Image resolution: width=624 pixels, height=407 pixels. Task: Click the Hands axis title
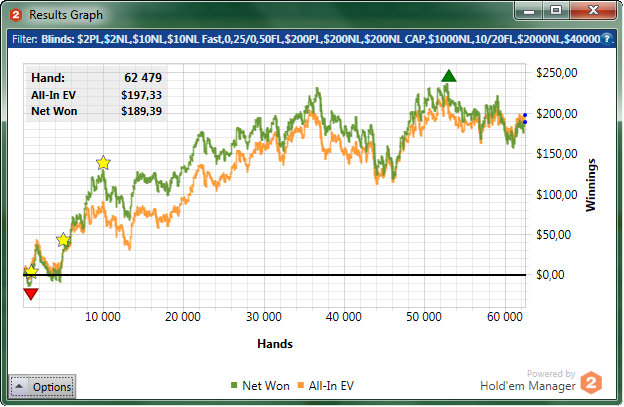point(275,344)
